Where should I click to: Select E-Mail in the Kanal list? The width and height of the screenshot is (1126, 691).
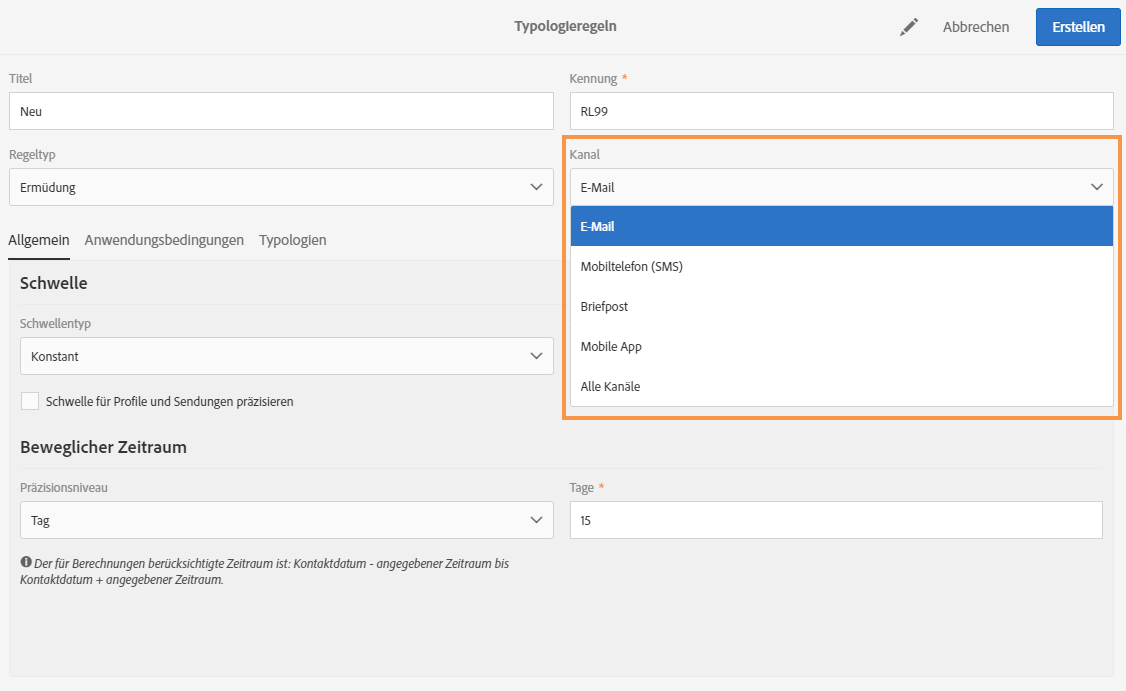tap(841, 226)
